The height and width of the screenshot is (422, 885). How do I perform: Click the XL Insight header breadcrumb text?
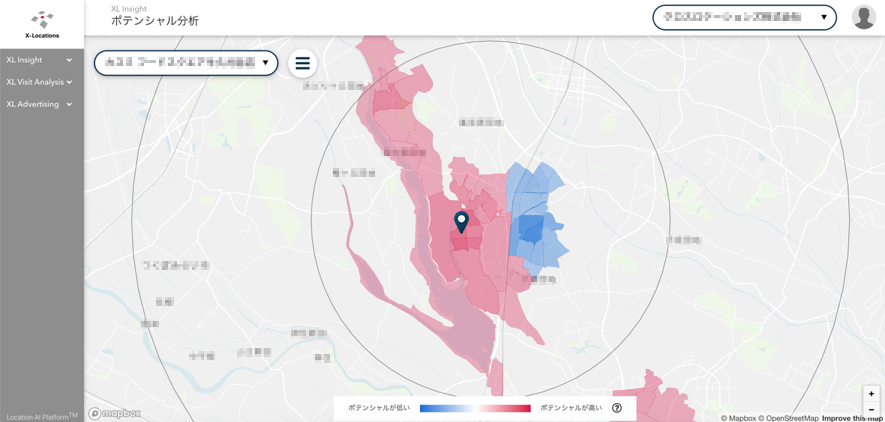[x=129, y=8]
